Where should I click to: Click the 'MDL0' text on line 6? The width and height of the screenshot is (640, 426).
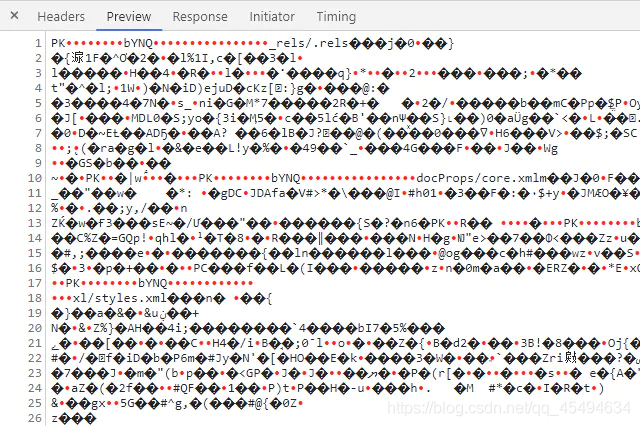click(x=145, y=118)
